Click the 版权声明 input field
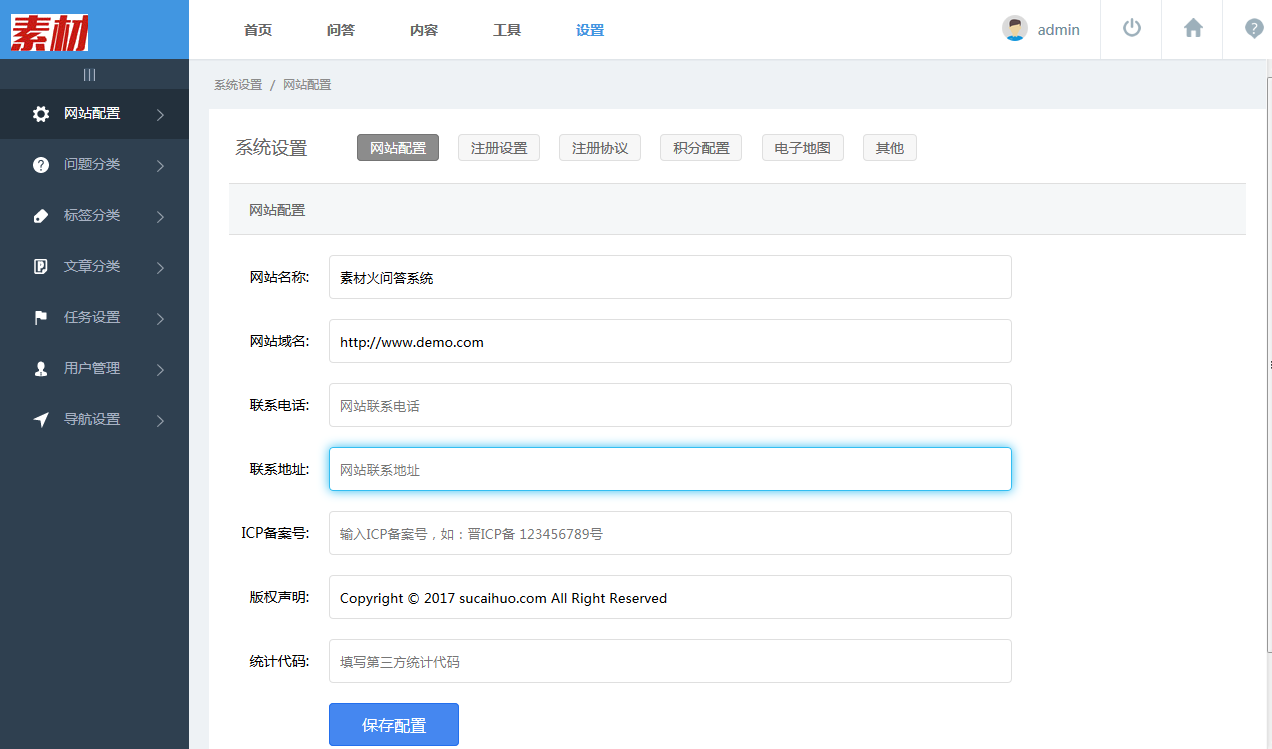Image resolution: width=1272 pixels, height=749 pixels. click(x=670, y=597)
